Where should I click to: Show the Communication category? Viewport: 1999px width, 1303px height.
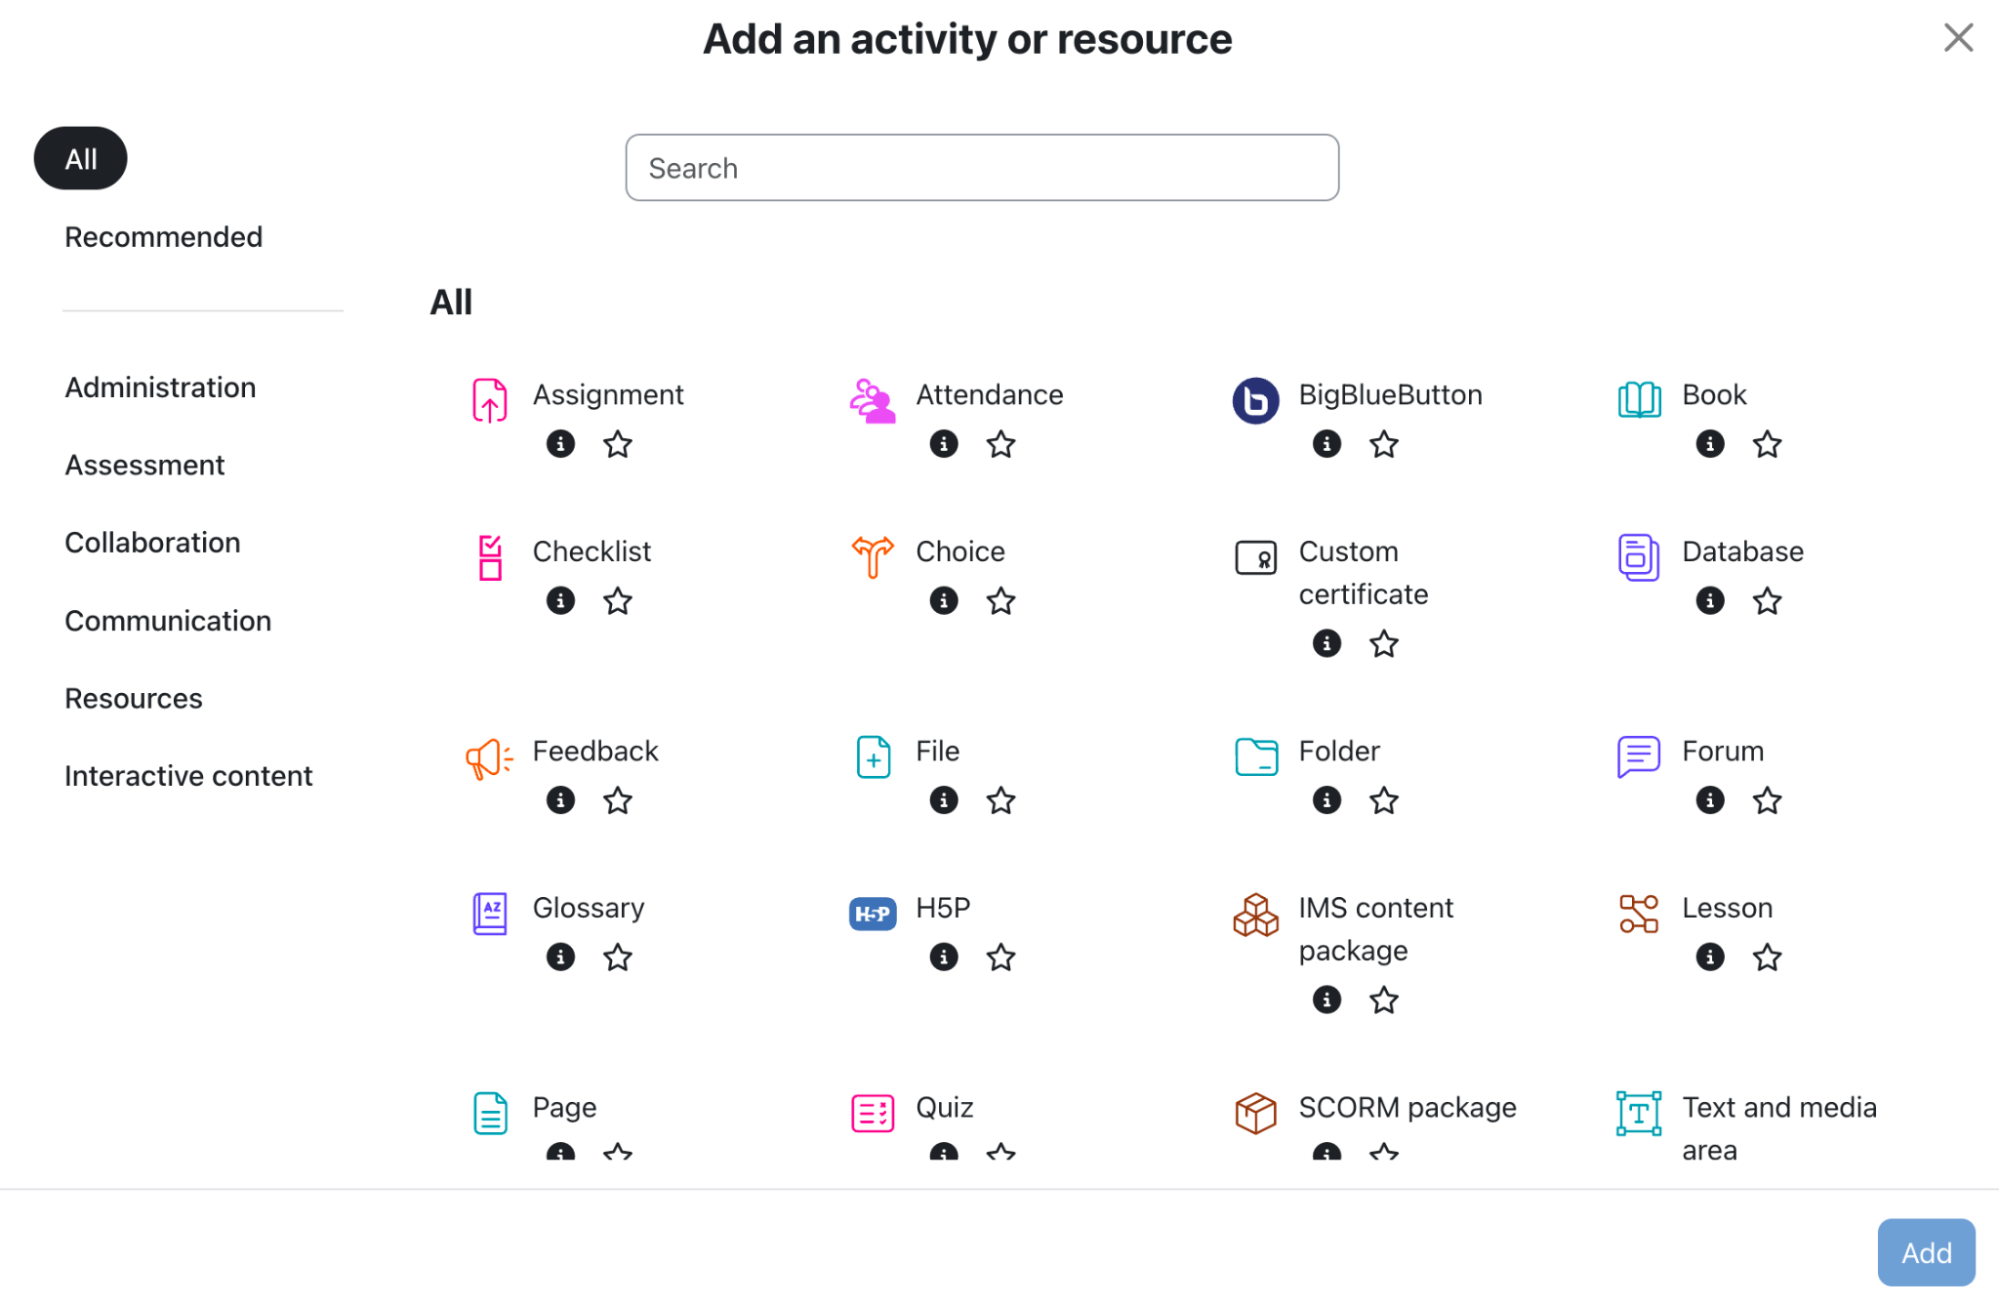(x=167, y=621)
